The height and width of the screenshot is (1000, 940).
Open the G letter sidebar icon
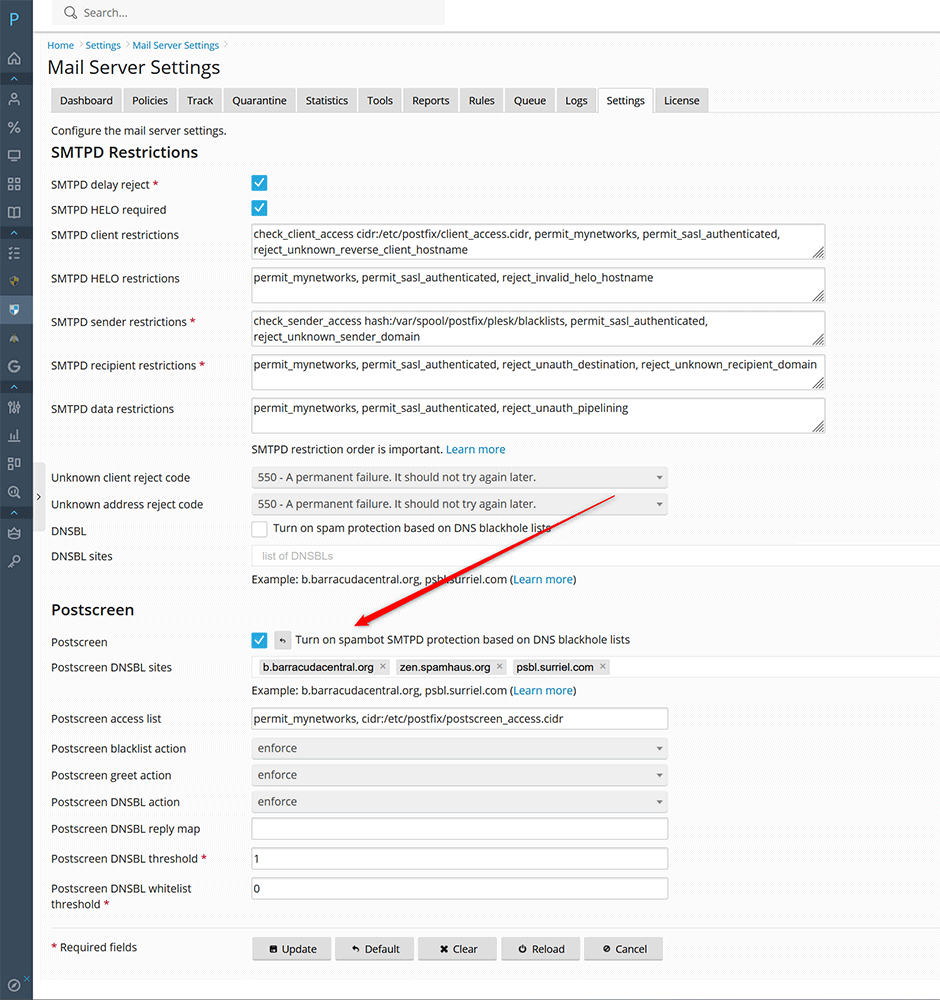pos(14,367)
